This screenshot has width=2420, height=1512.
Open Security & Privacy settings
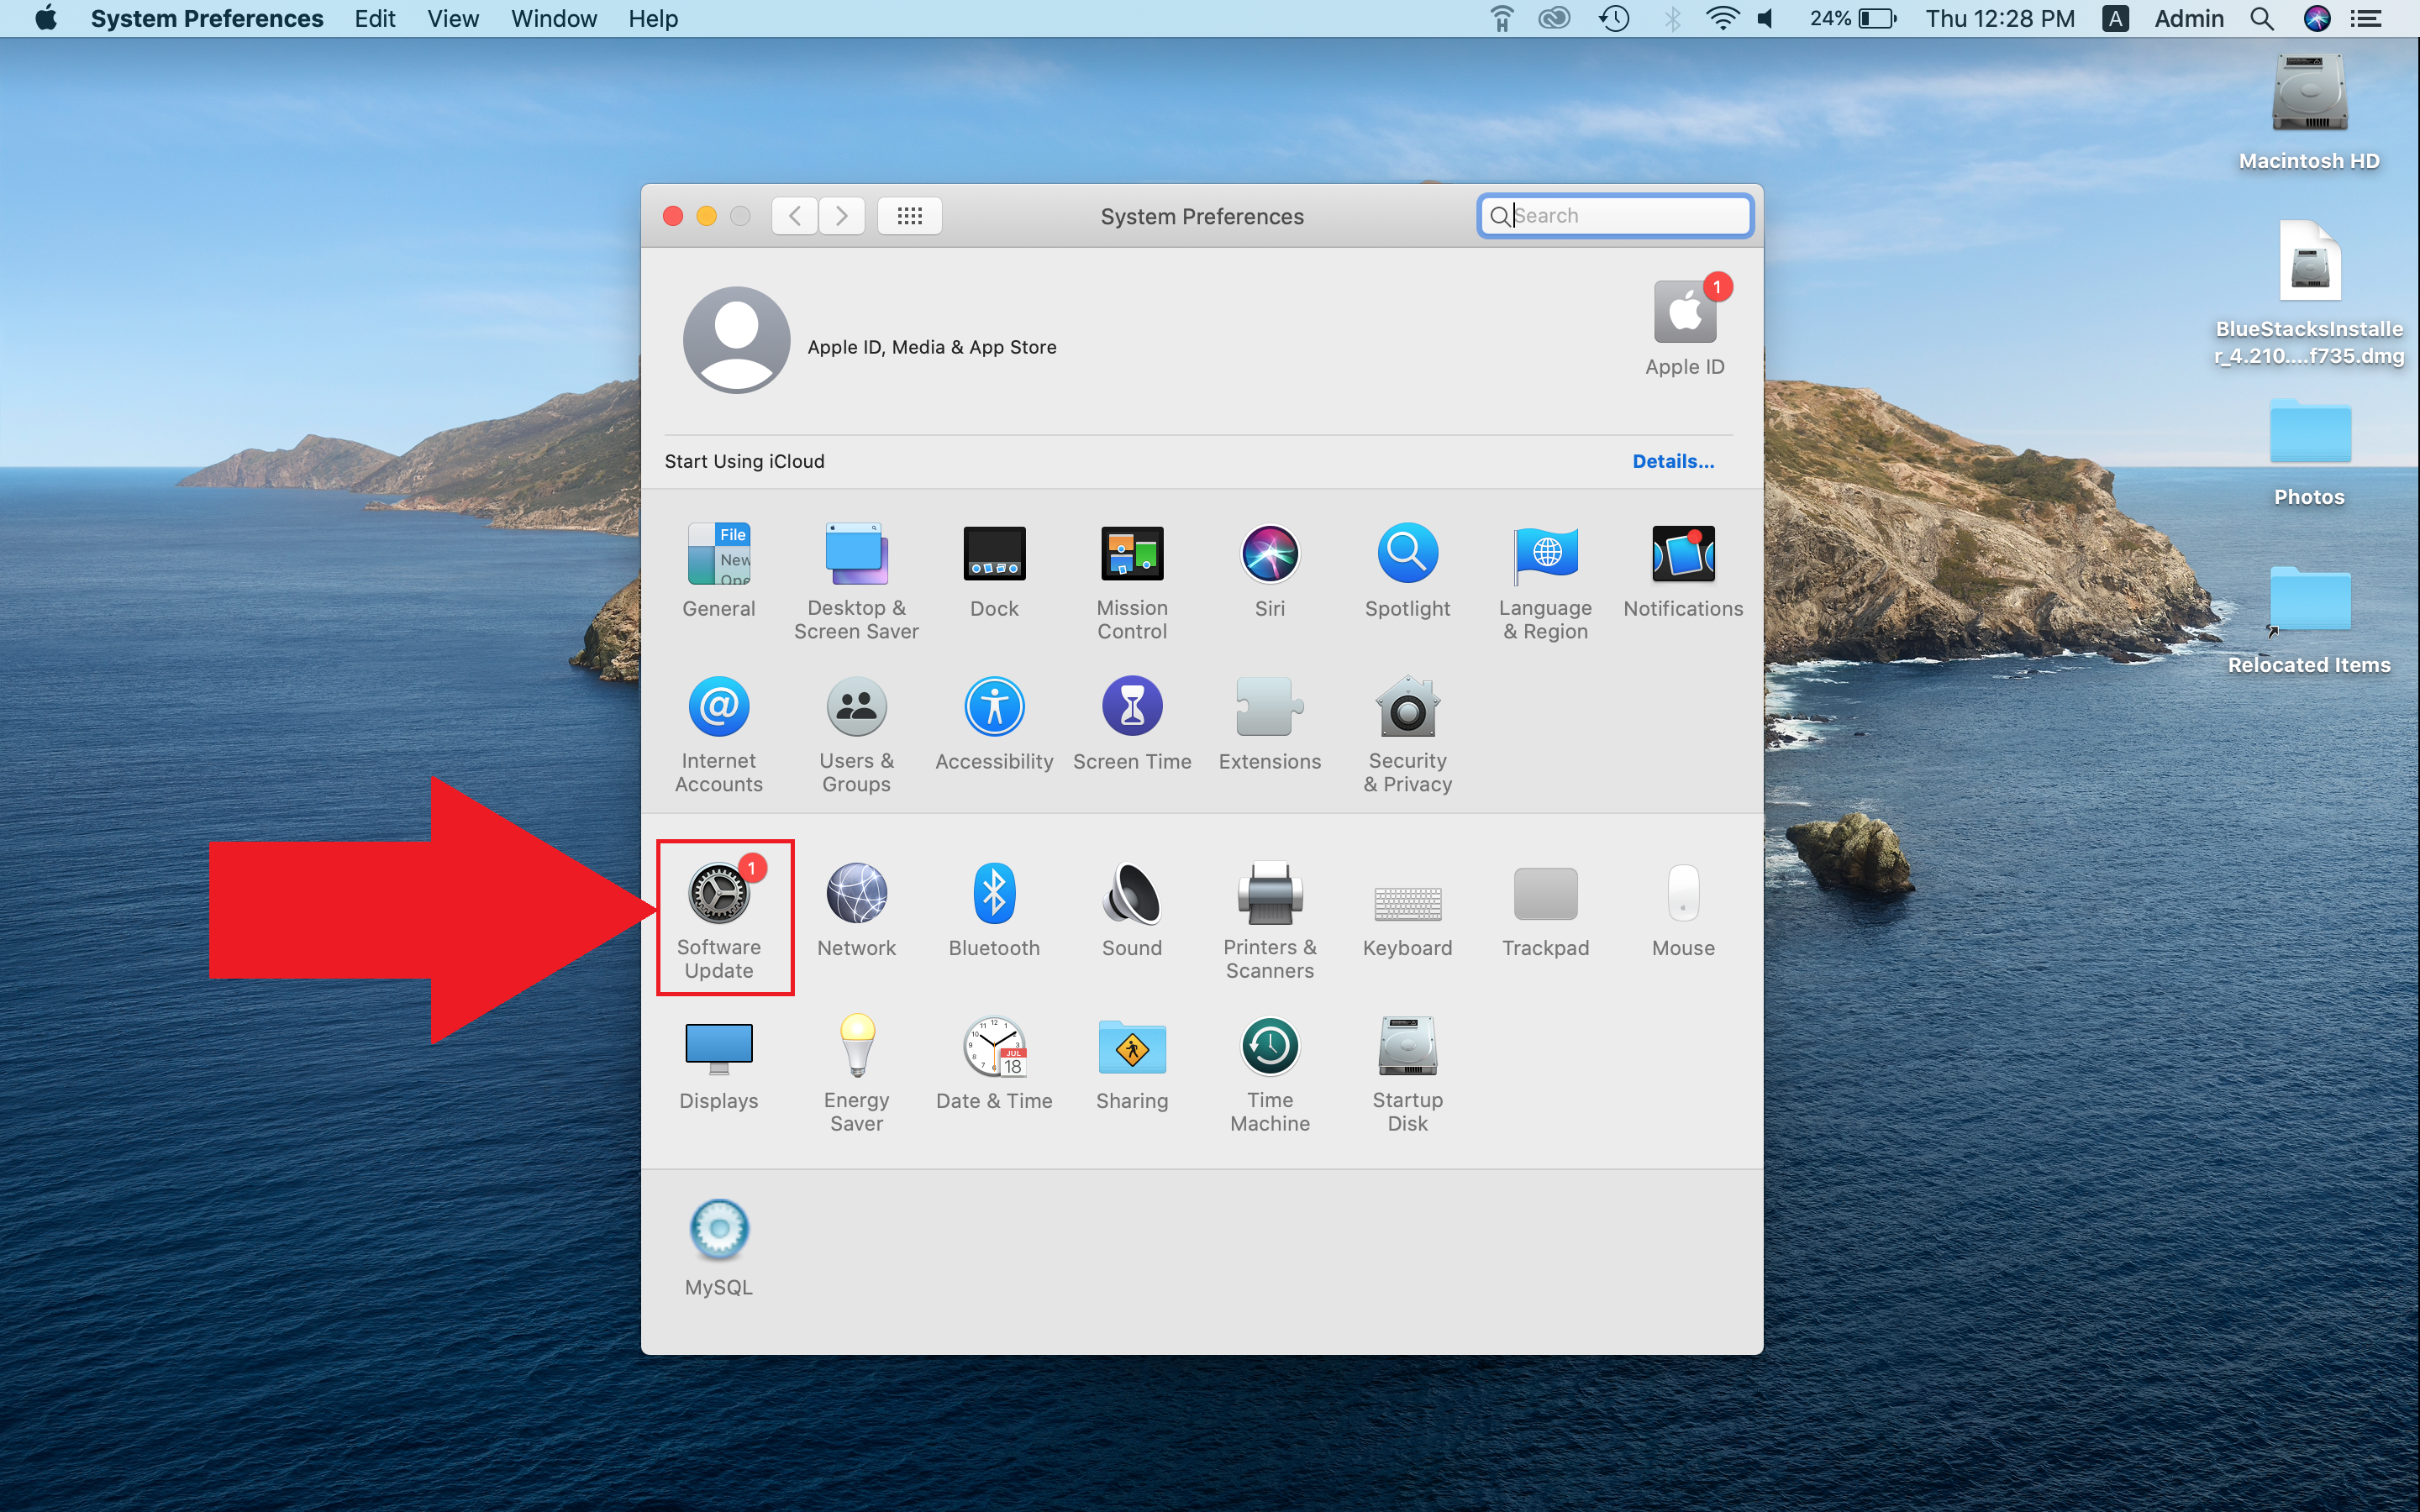pos(1409,730)
